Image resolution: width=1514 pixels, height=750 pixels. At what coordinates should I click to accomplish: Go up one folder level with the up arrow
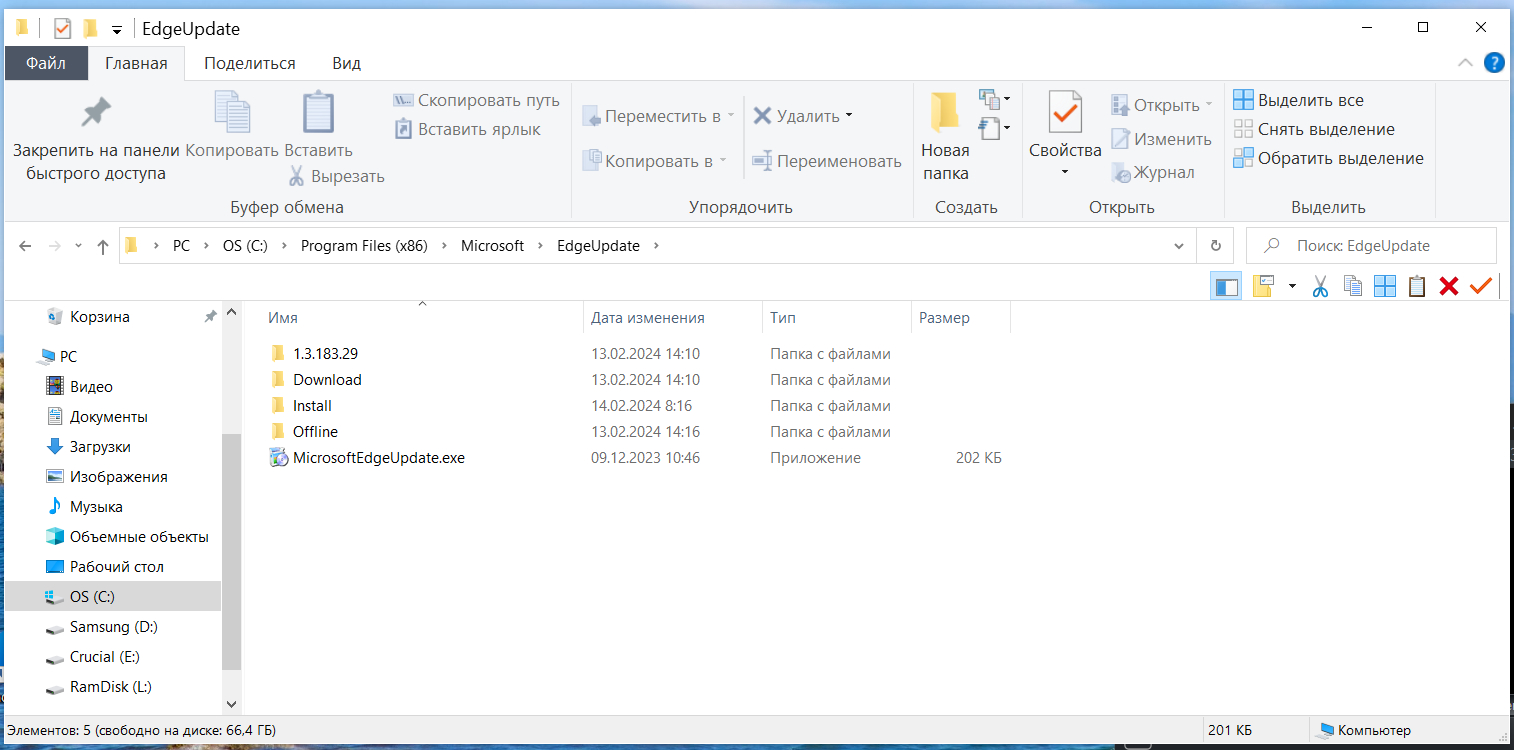pyautogui.click(x=102, y=246)
